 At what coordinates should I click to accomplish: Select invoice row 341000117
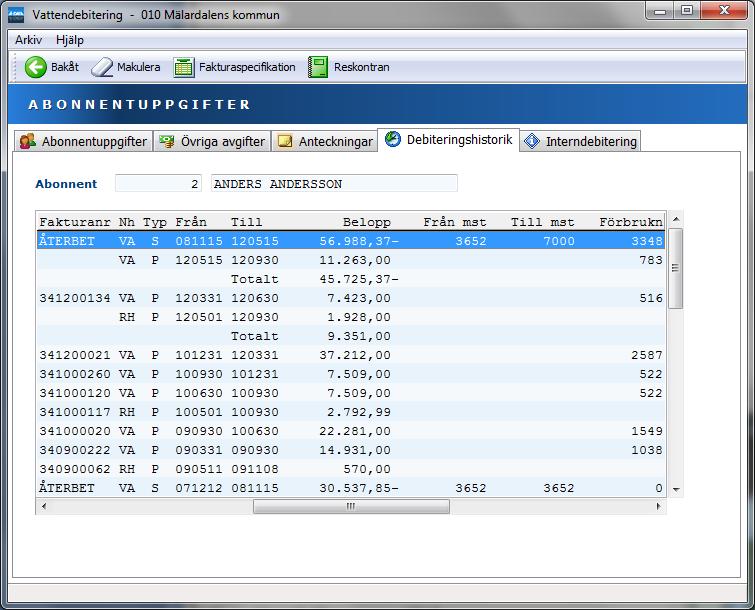click(x=351, y=412)
